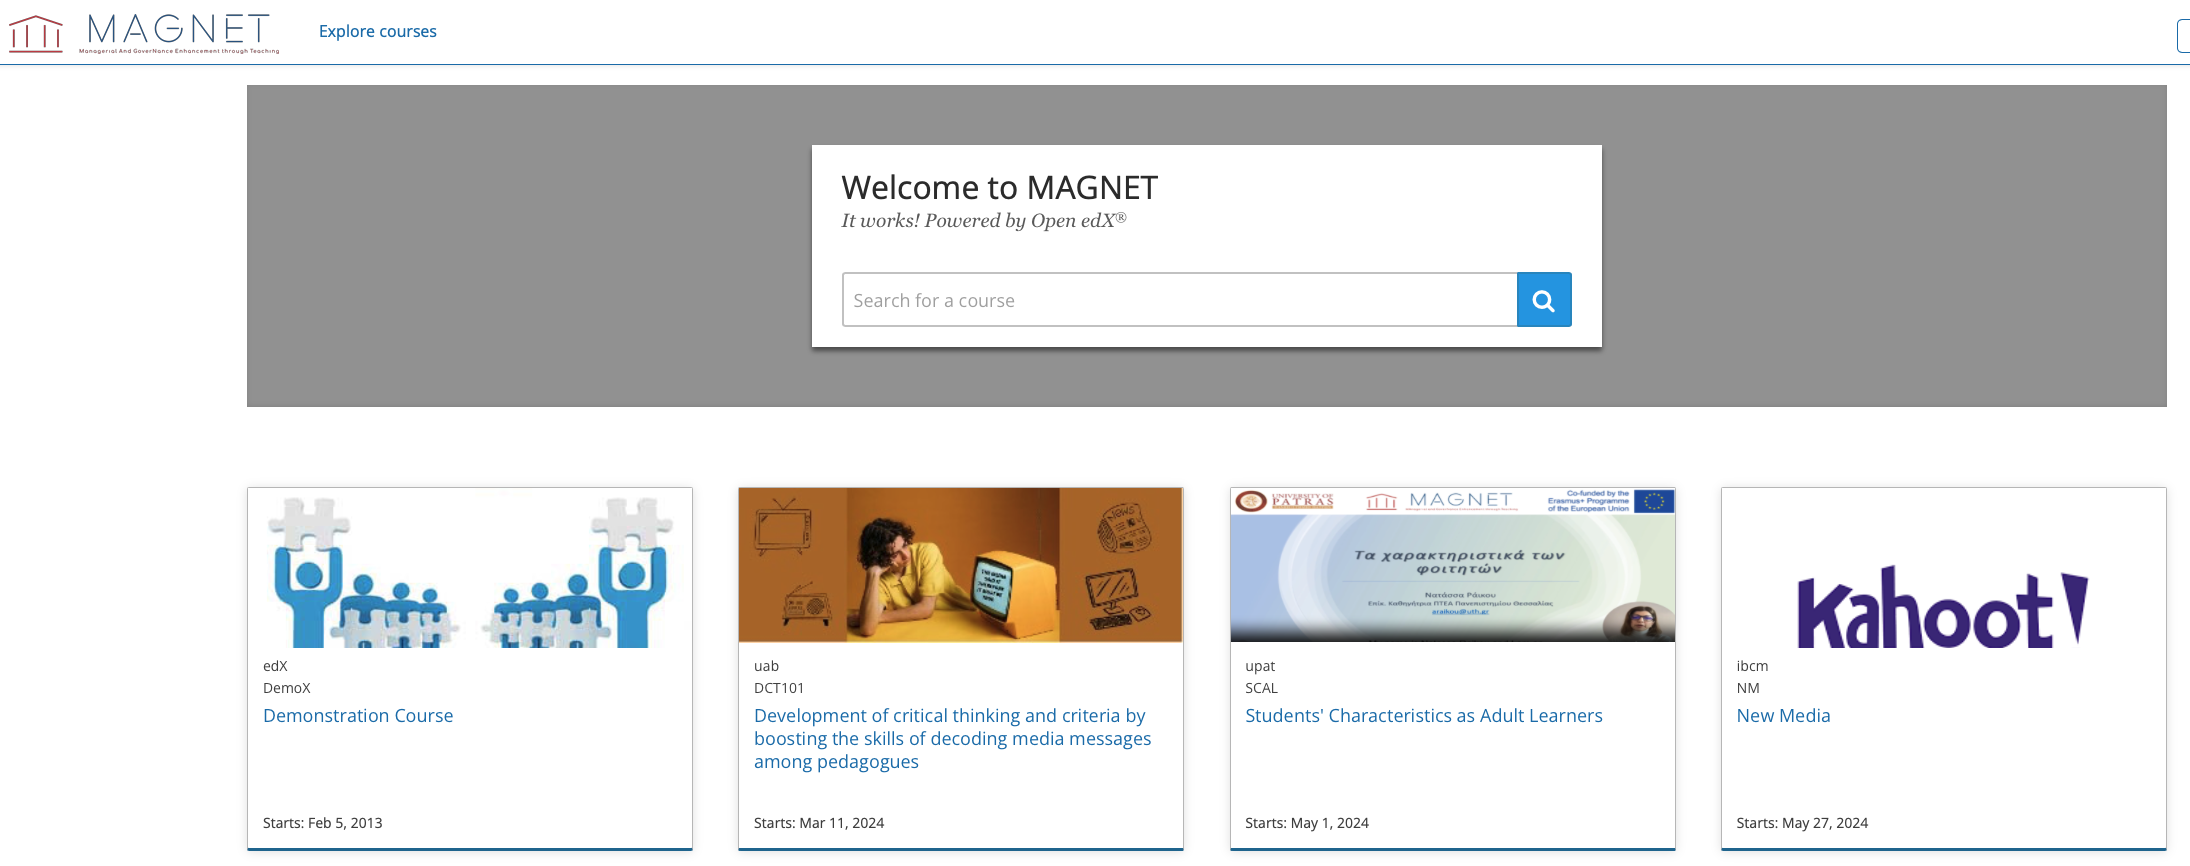Open Students' Characteristics as Adult Learners link
The width and height of the screenshot is (2190, 866).
[x=1424, y=716]
